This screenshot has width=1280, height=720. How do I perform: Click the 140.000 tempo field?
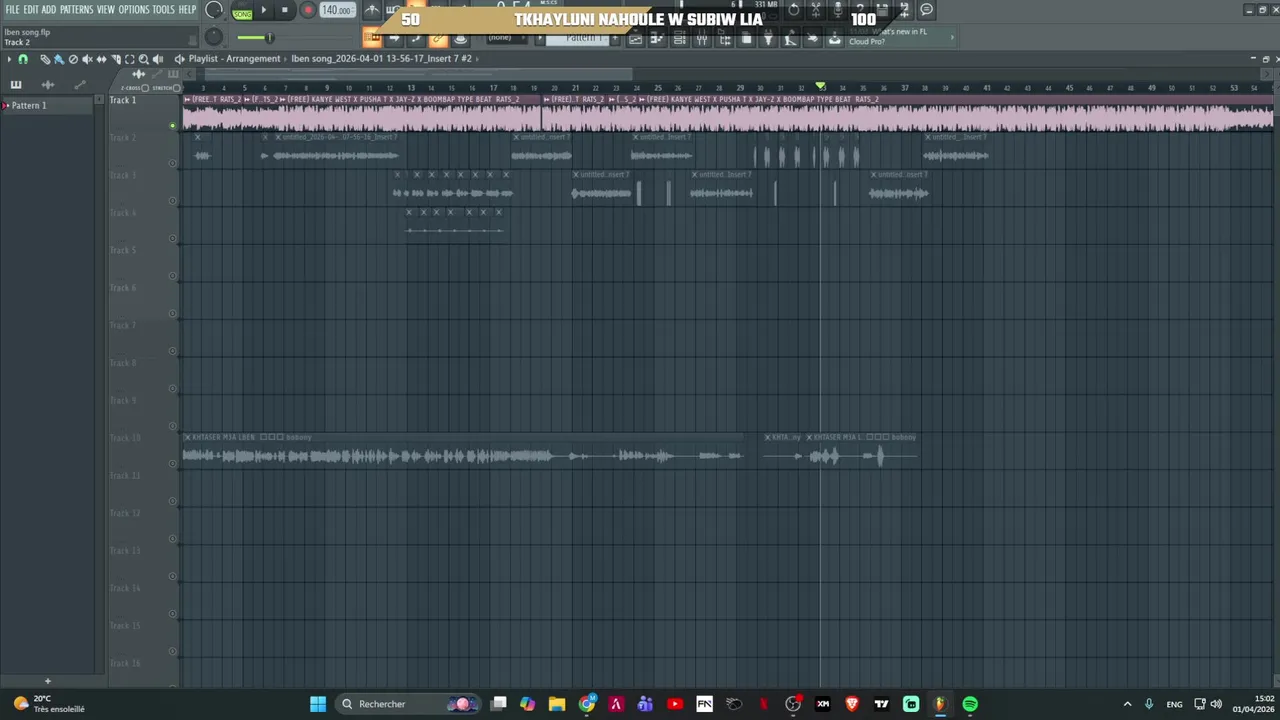337,11
